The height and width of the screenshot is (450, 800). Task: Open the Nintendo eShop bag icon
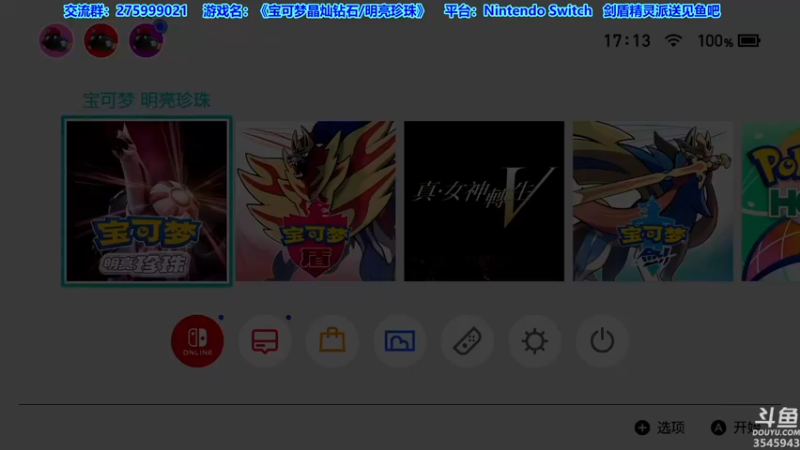point(332,341)
